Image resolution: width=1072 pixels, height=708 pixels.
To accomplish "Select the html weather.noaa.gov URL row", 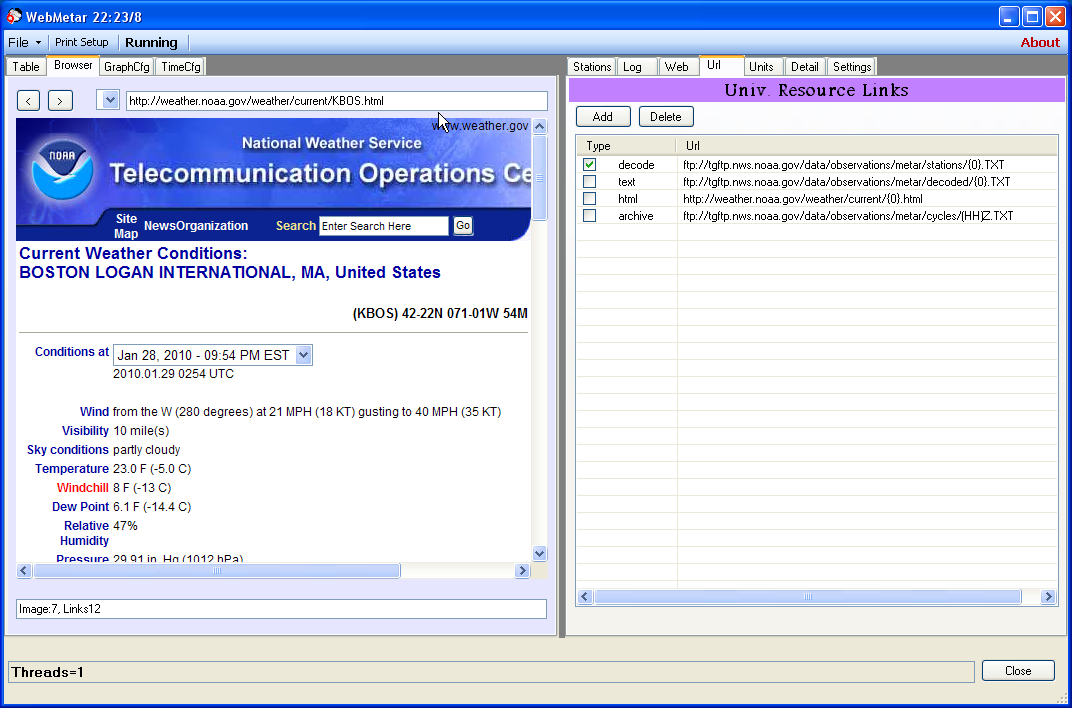I will coord(816,199).
